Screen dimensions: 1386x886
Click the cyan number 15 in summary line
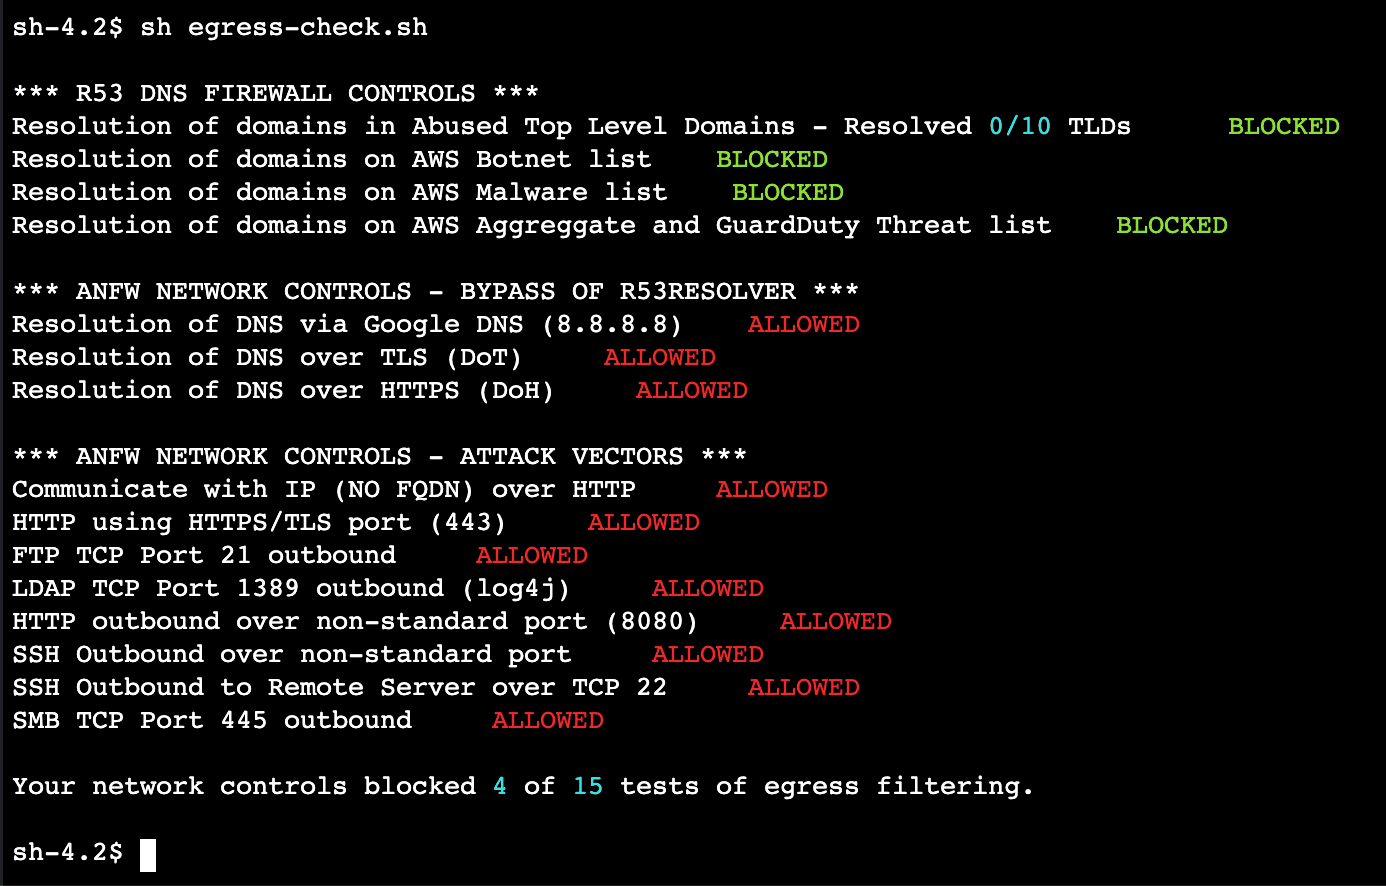click(588, 786)
